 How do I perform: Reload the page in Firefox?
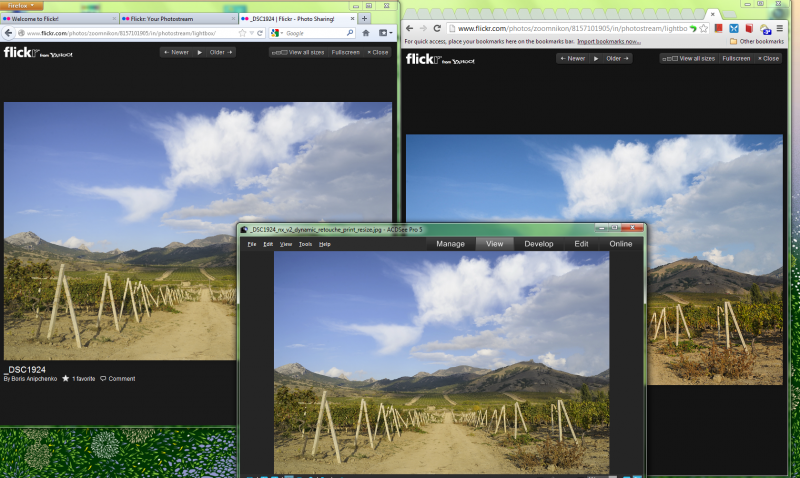(x=260, y=33)
